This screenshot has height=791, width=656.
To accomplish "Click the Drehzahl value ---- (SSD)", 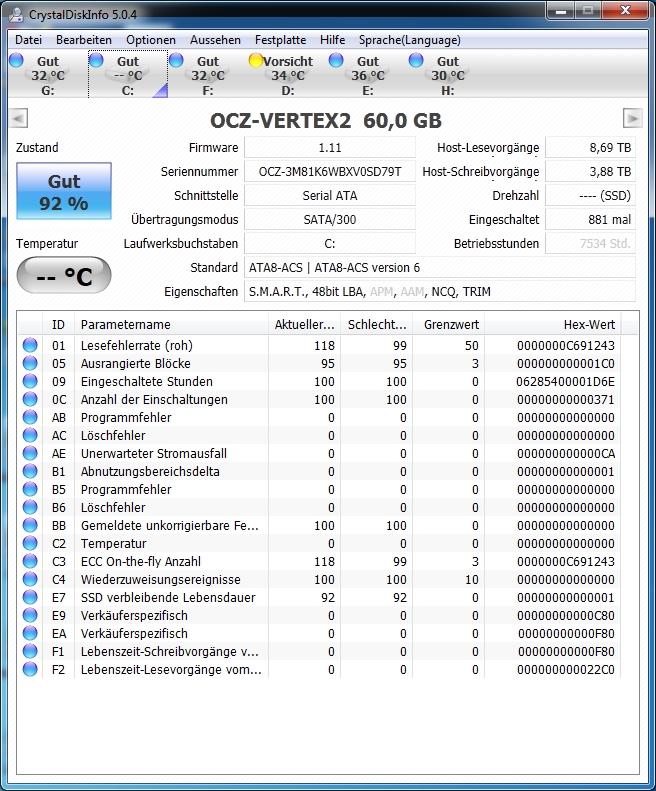I will click(590, 196).
